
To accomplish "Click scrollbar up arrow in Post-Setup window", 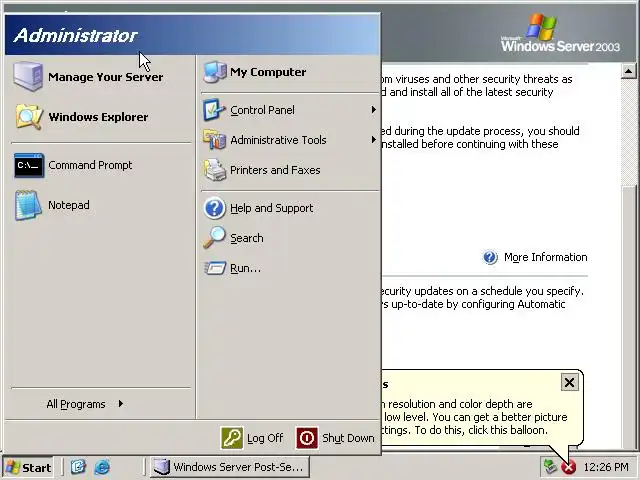I will click(x=629, y=71).
